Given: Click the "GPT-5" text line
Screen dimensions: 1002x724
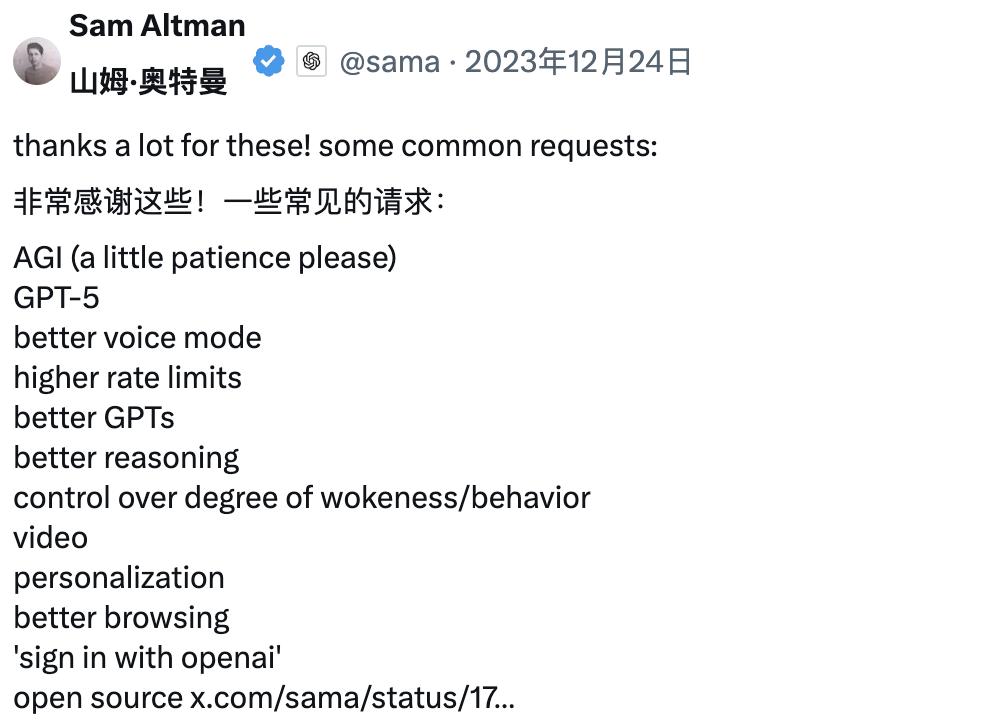Looking at the screenshot, I should [57, 298].
